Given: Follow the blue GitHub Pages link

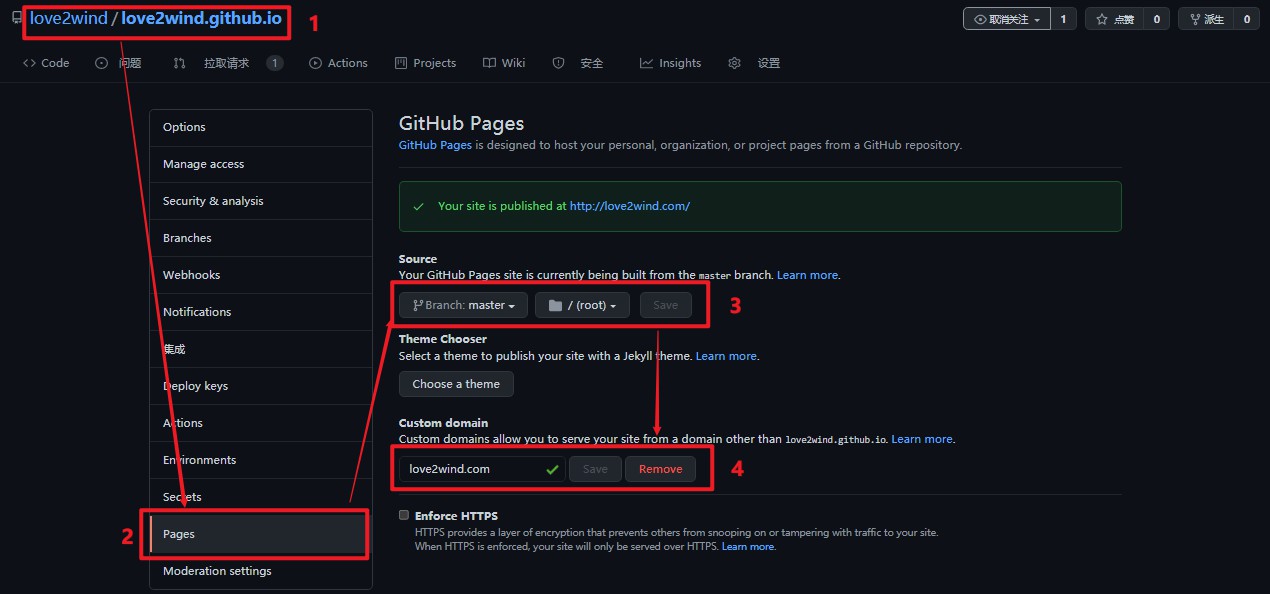Looking at the screenshot, I should (x=435, y=145).
